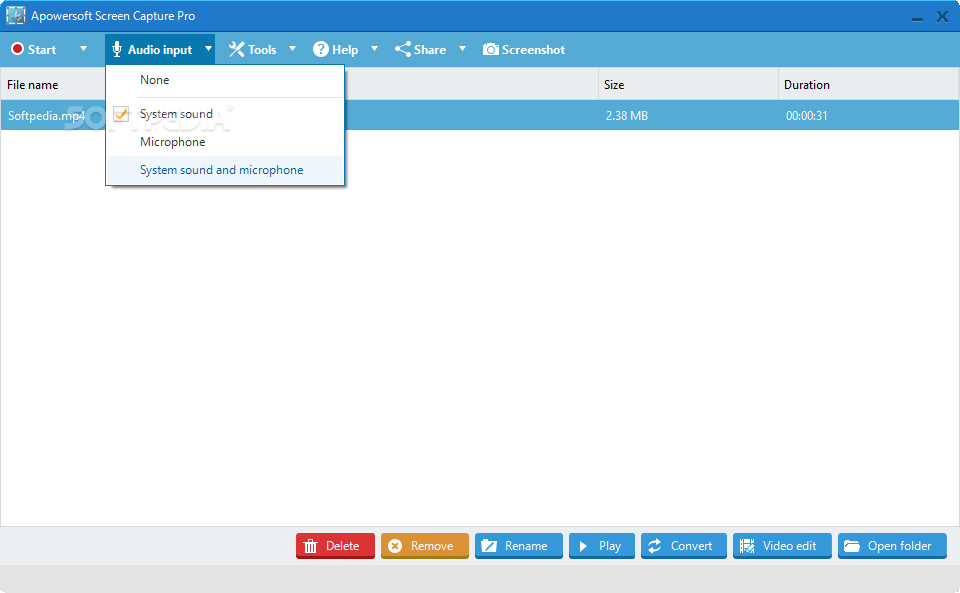Click the Help question mark icon
The image size is (960, 593).
321,50
